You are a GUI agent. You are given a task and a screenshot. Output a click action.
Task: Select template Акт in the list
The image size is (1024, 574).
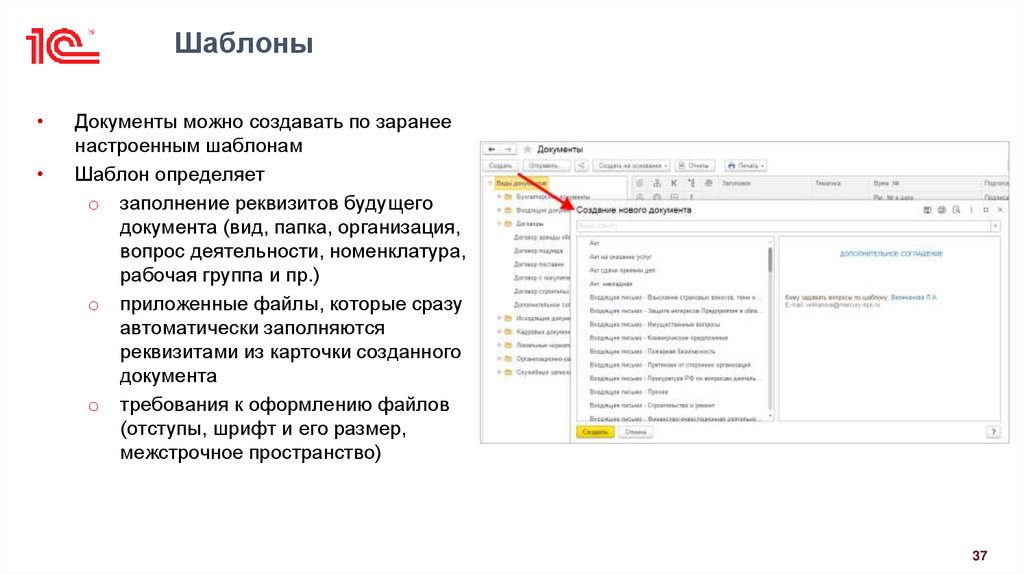click(594, 244)
